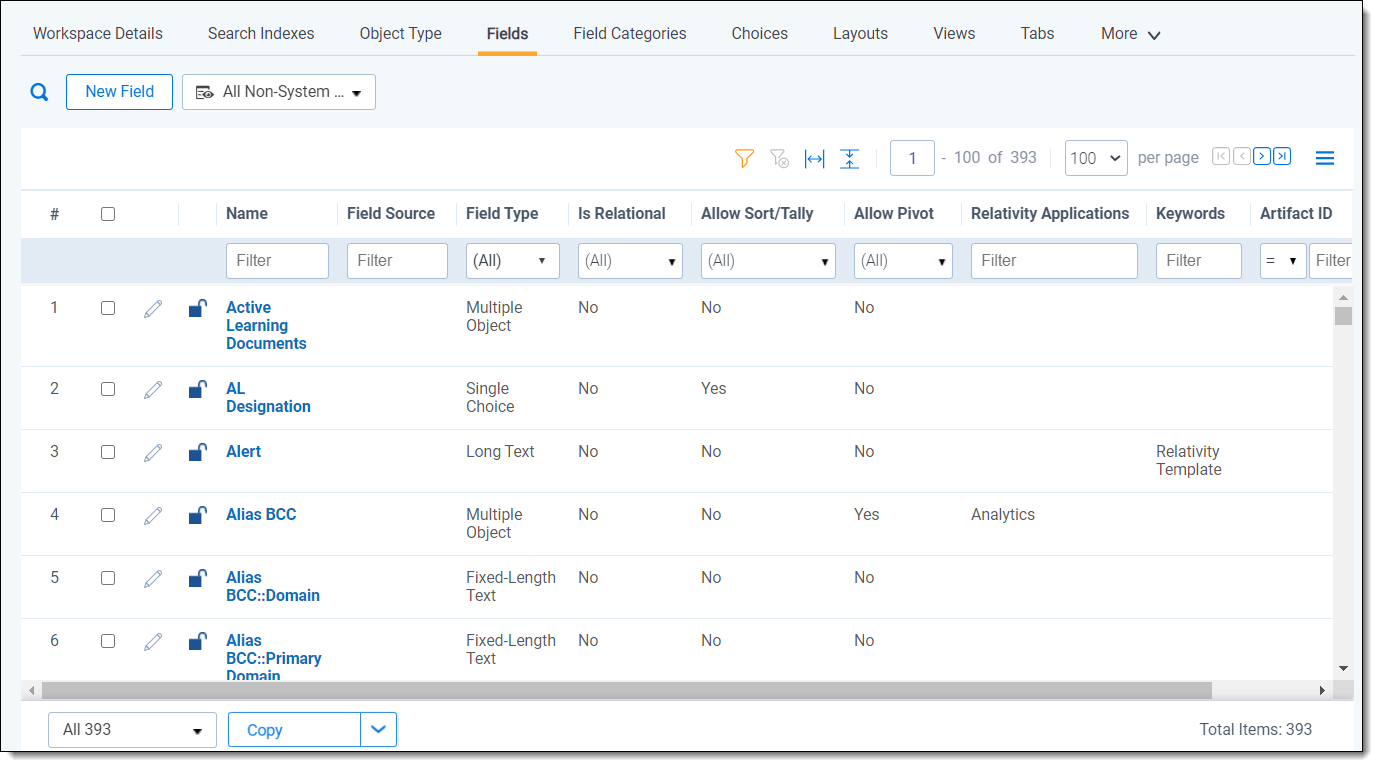Go to the next page arrow

[x=1262, y=156]
